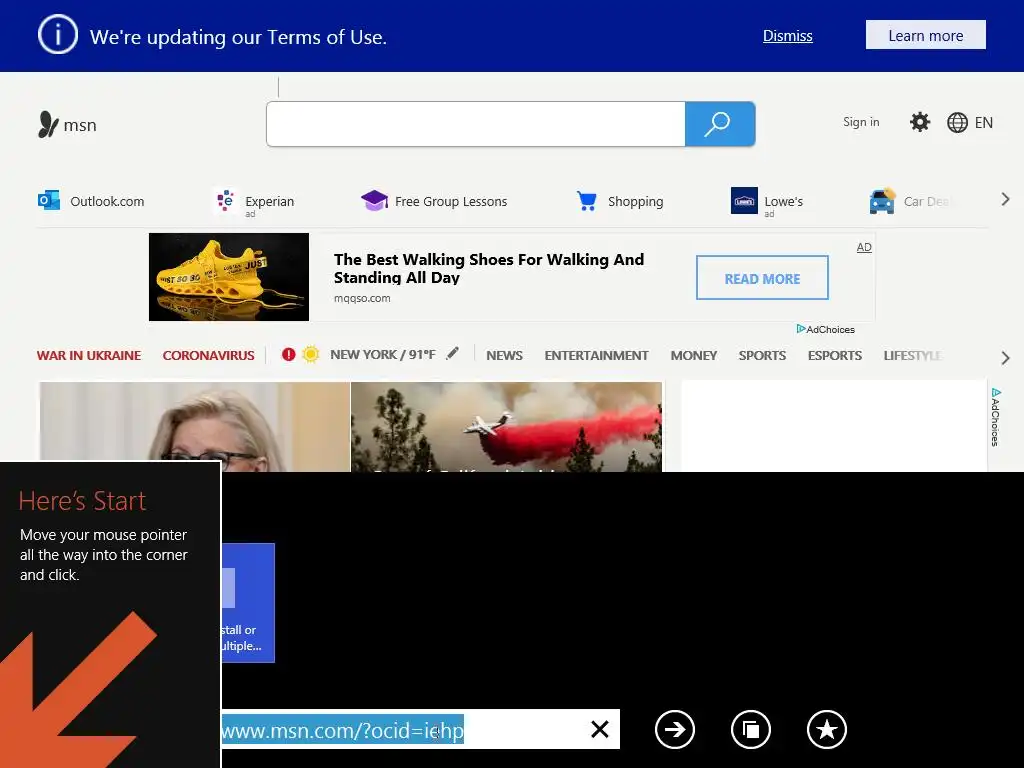
Task: Expand more shortcuts with right chevron
Action: [1005, 200]
